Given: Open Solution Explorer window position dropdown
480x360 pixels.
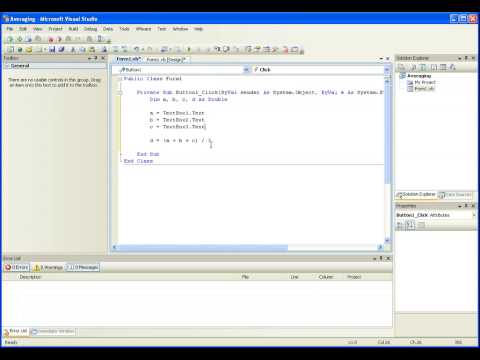Looking at the screenshot, I should pyautogui.click(x=460, y=58).
